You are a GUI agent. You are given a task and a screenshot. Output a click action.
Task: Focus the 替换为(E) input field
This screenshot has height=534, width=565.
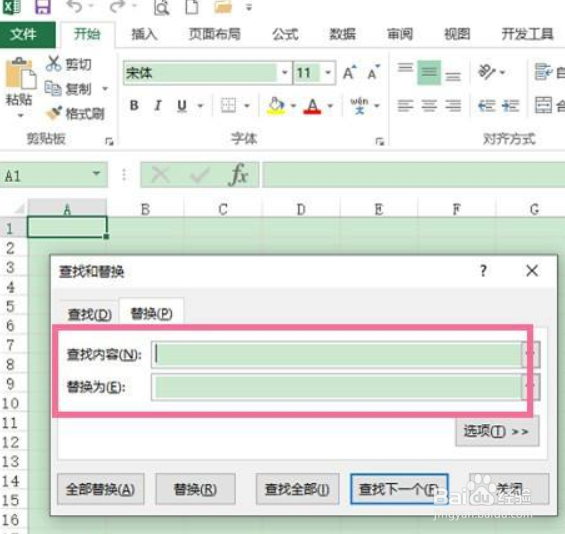click(337, 387)
